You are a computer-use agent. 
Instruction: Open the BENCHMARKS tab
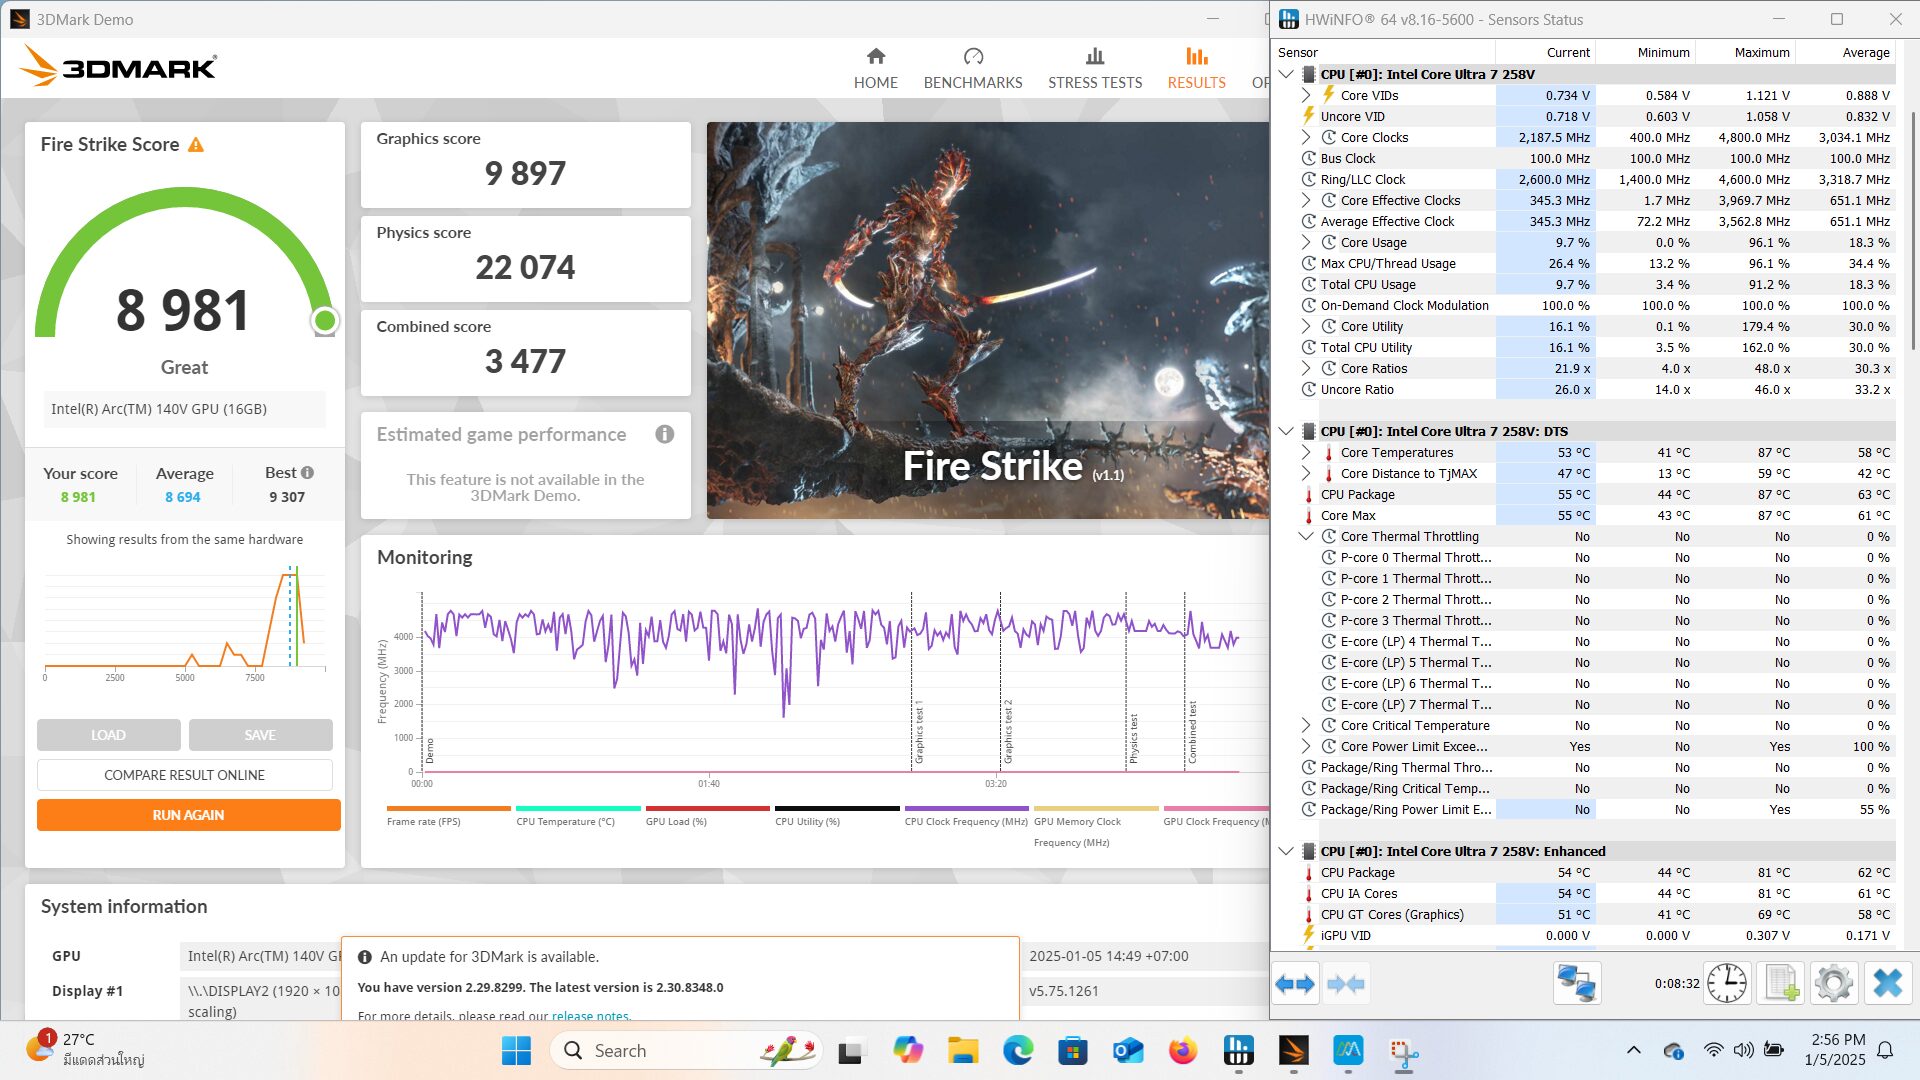coord(973,68)
